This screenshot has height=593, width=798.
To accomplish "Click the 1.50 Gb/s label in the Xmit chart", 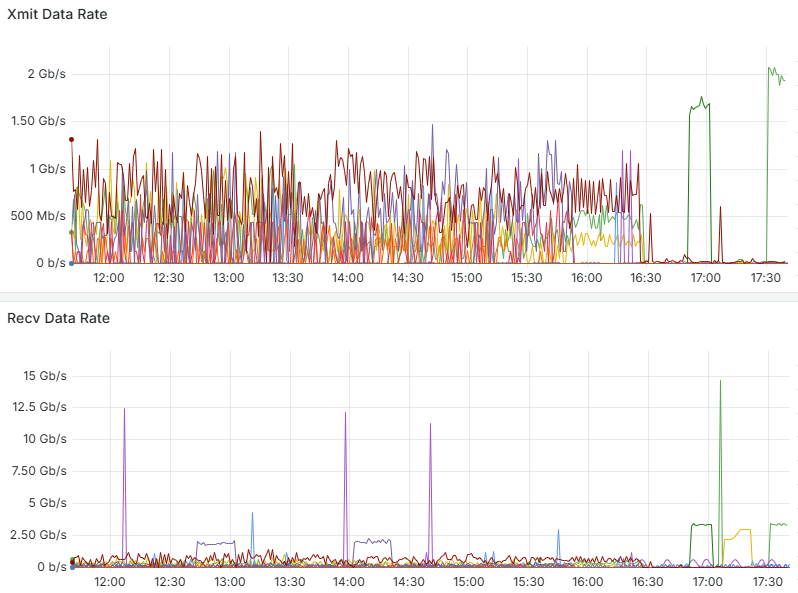I will pyautogui.click(x=39, y=121).
